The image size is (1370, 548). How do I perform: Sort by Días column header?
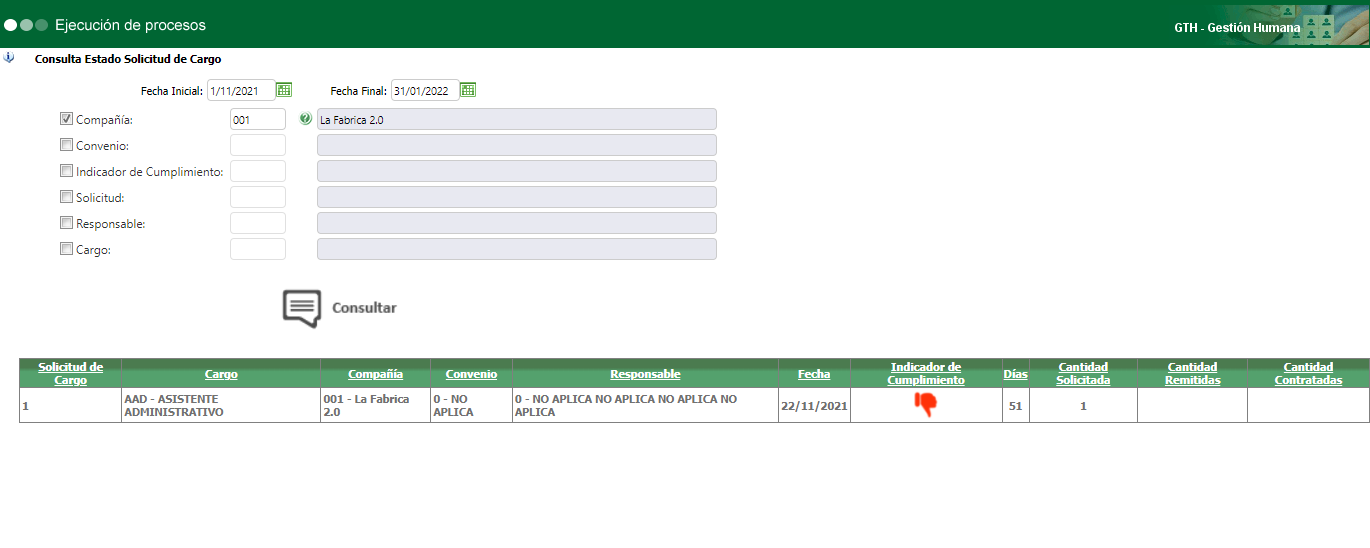click(1015, 374)
